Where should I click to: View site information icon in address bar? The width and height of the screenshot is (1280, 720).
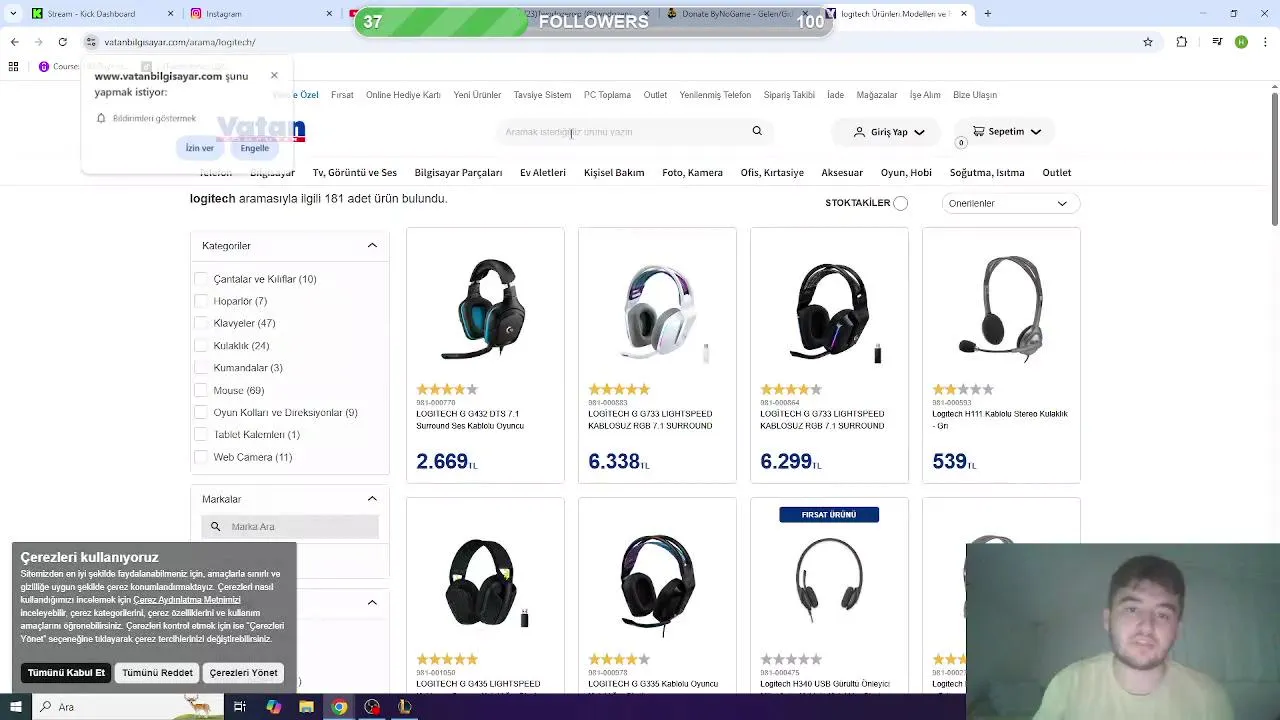click(x=91, y=42)
